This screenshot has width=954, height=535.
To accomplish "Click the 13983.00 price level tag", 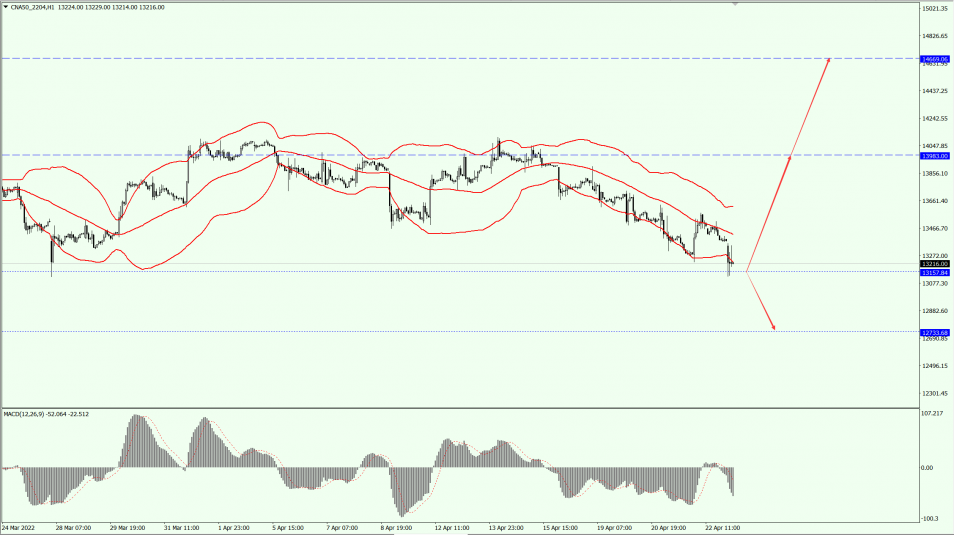I will coord(934,156).
